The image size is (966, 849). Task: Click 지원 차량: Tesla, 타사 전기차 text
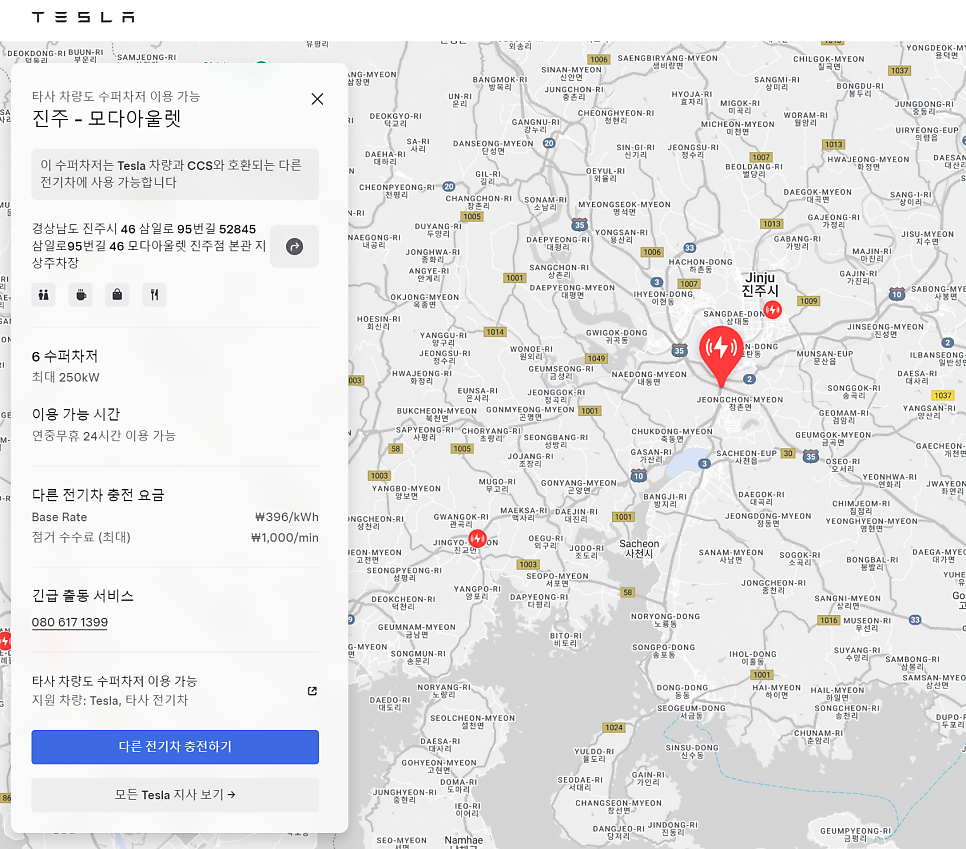click(110, 701)
